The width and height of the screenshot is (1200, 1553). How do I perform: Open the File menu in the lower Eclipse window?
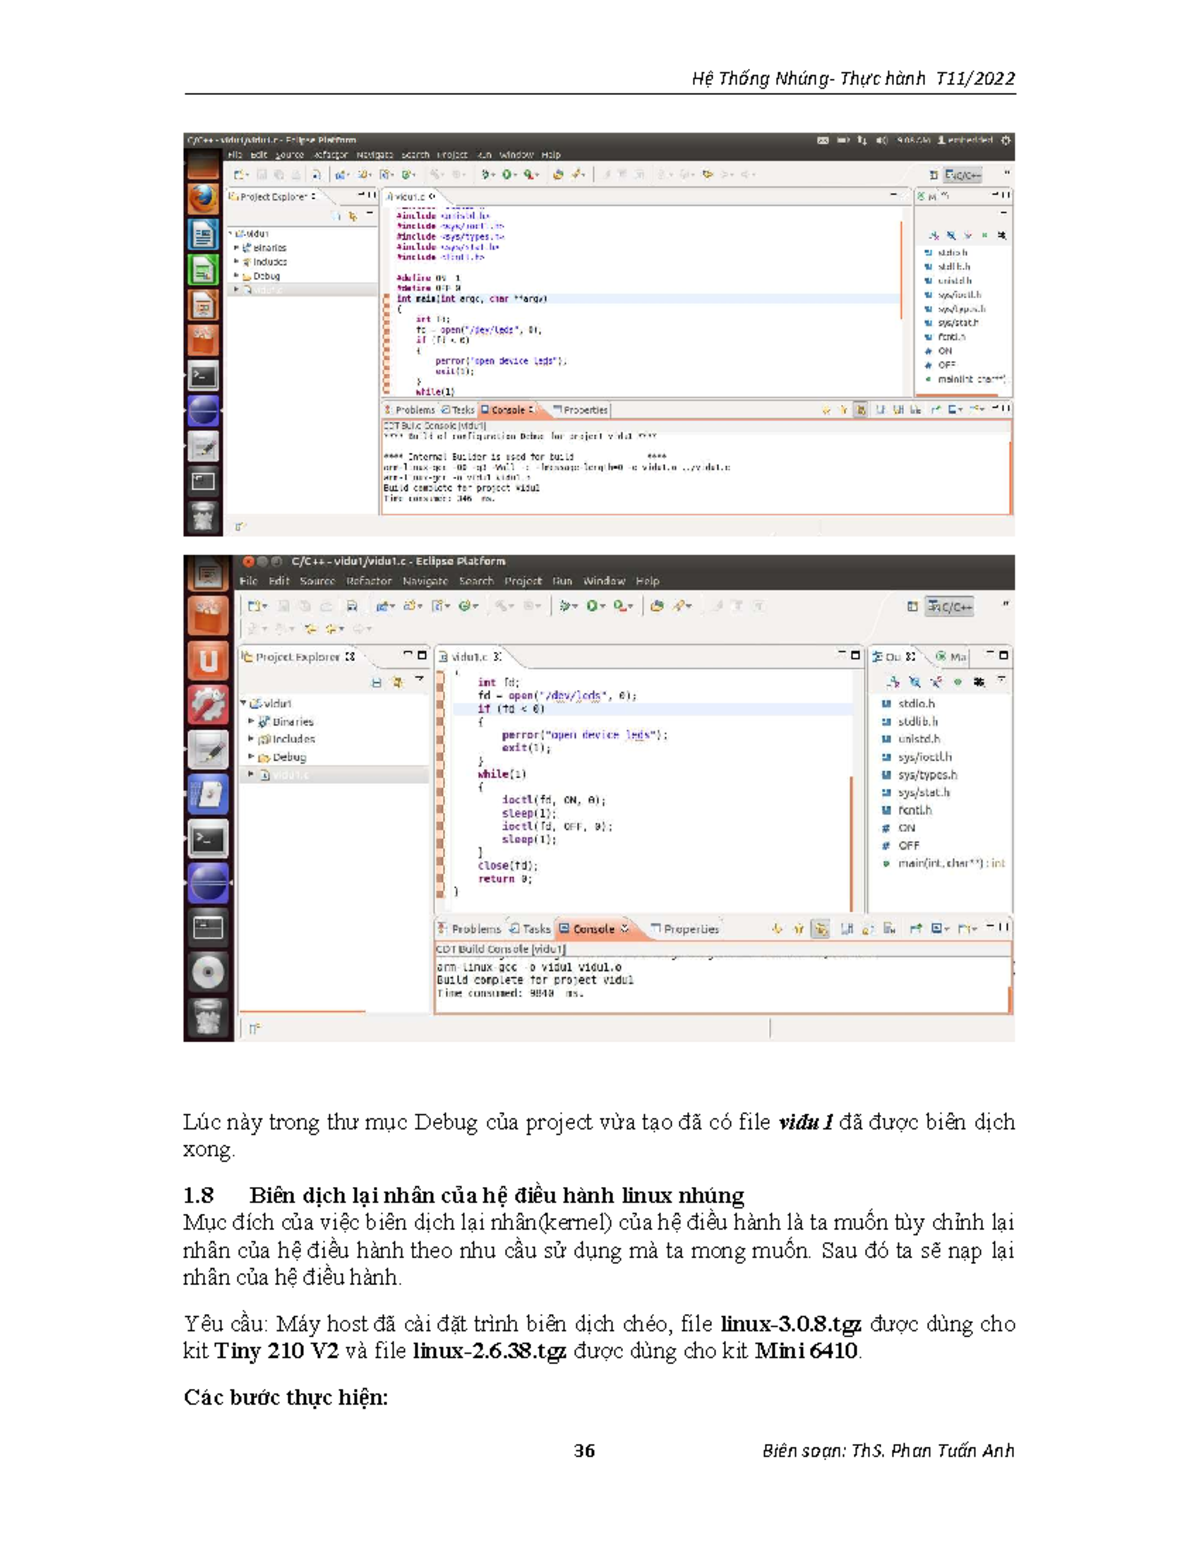[248, 581]
